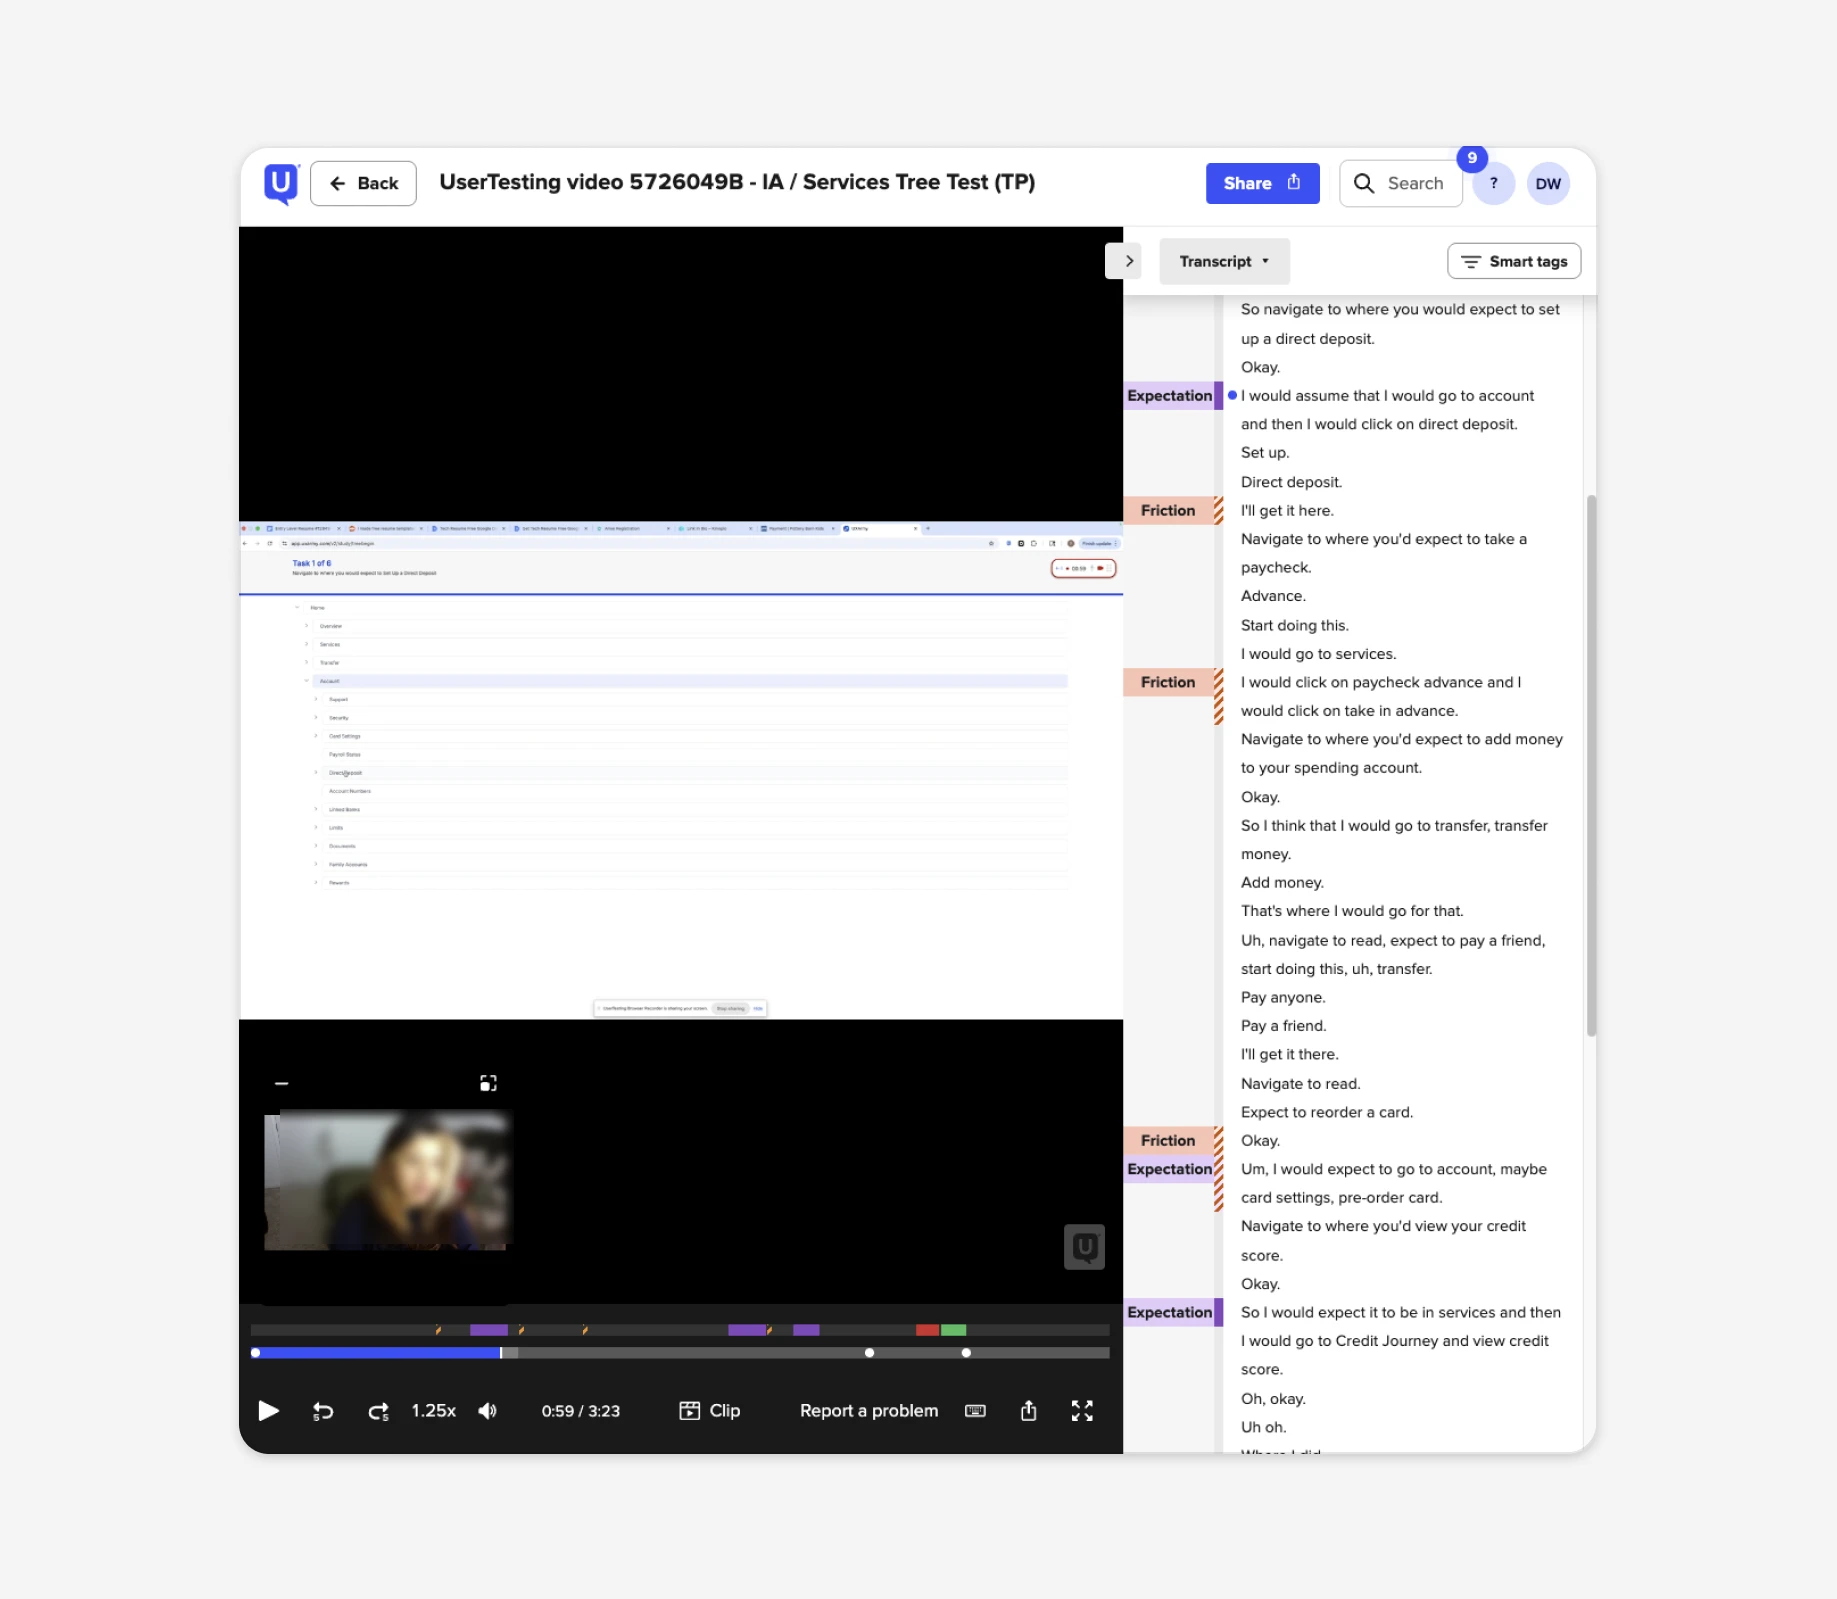
Task: Click the Share button
Action: click(x=1262, y=184)
